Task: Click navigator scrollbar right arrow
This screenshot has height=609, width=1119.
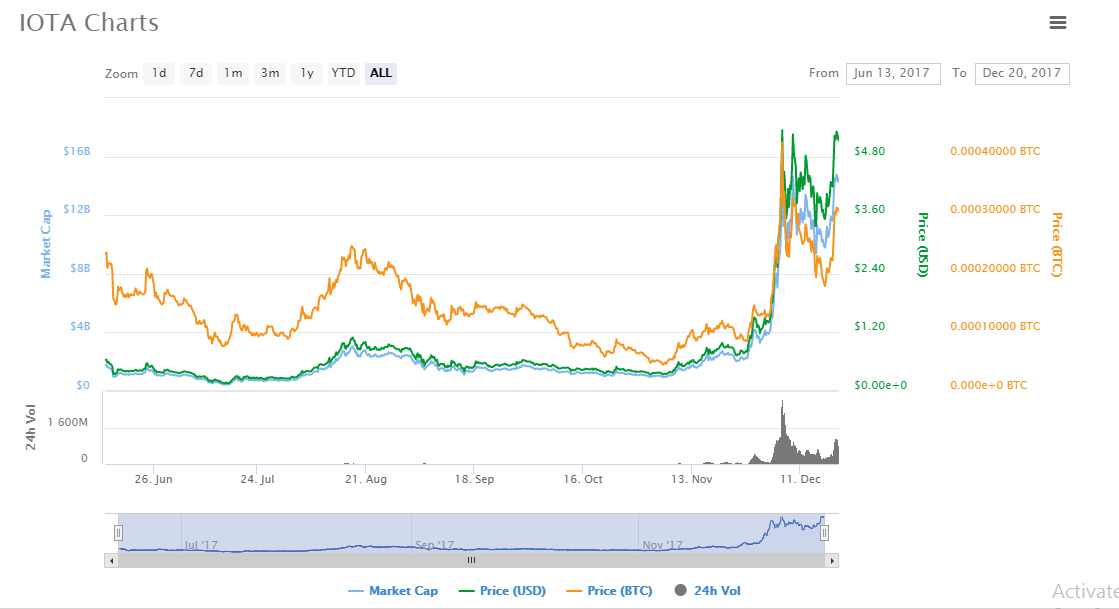Action: pyautogui.click(x=832, y=560)
